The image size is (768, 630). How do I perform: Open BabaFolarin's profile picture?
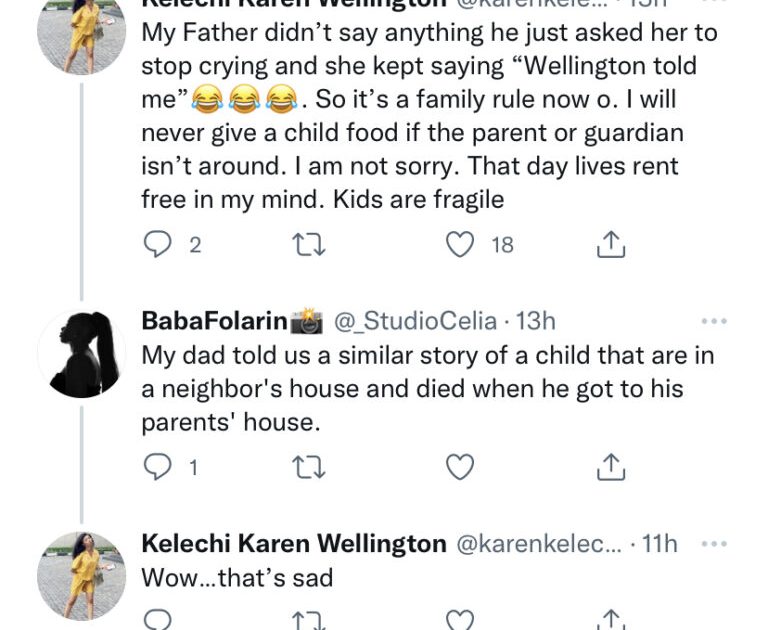pyautogui.click(x=81, y=354)
